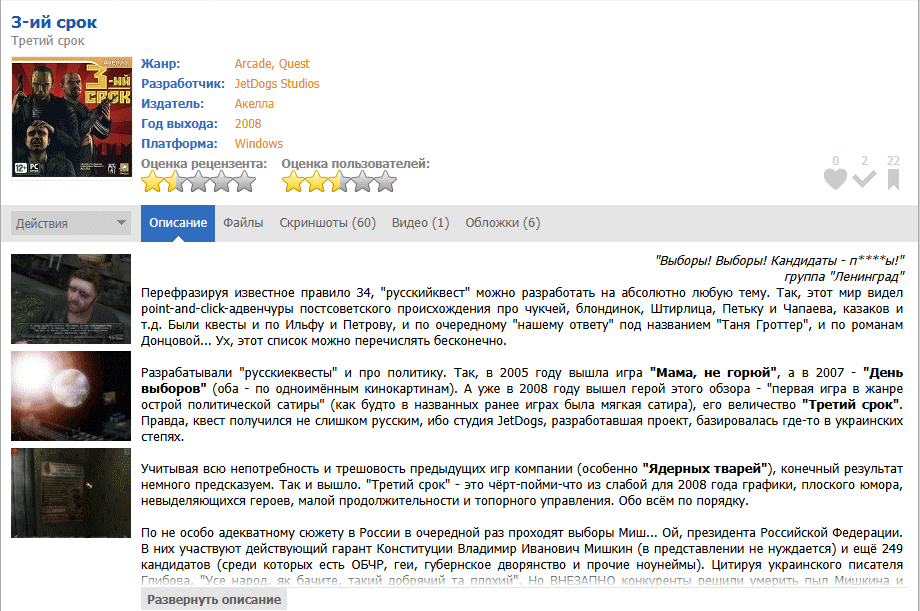Screen dimensions: 920x611
Task: Open the game box cover image
Action: coord(72,118)
